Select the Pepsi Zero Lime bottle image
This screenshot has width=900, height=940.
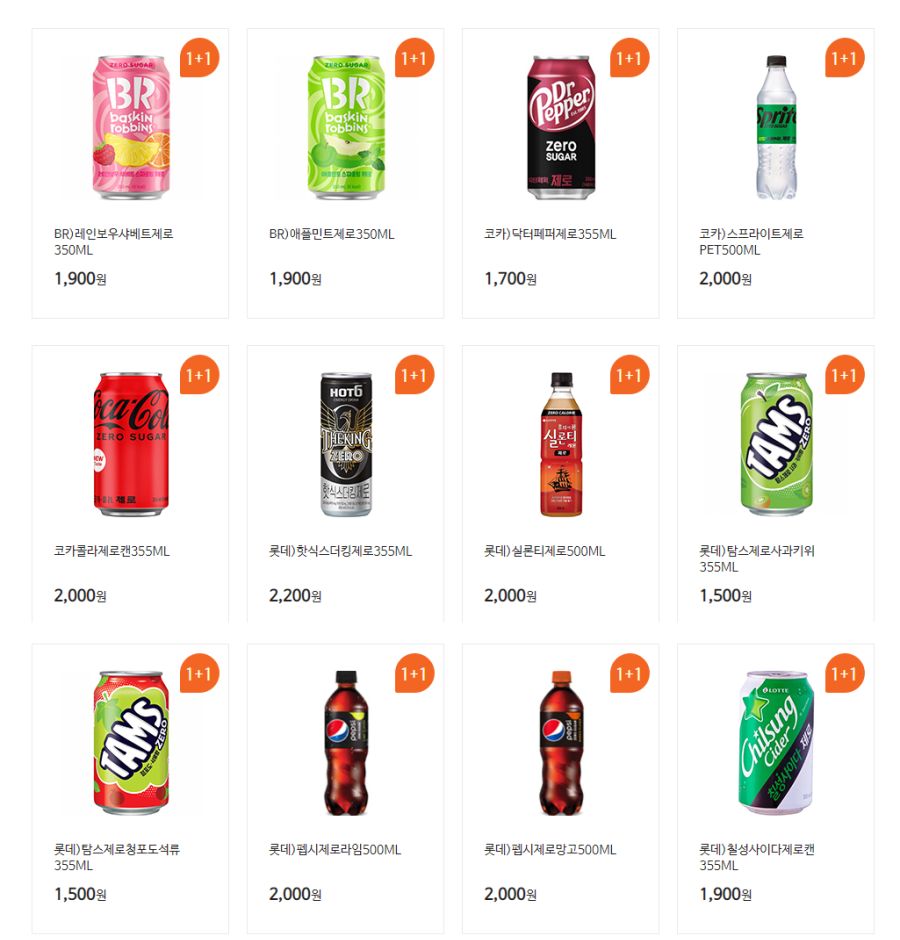pyautogui.click(x=346, y=743)
